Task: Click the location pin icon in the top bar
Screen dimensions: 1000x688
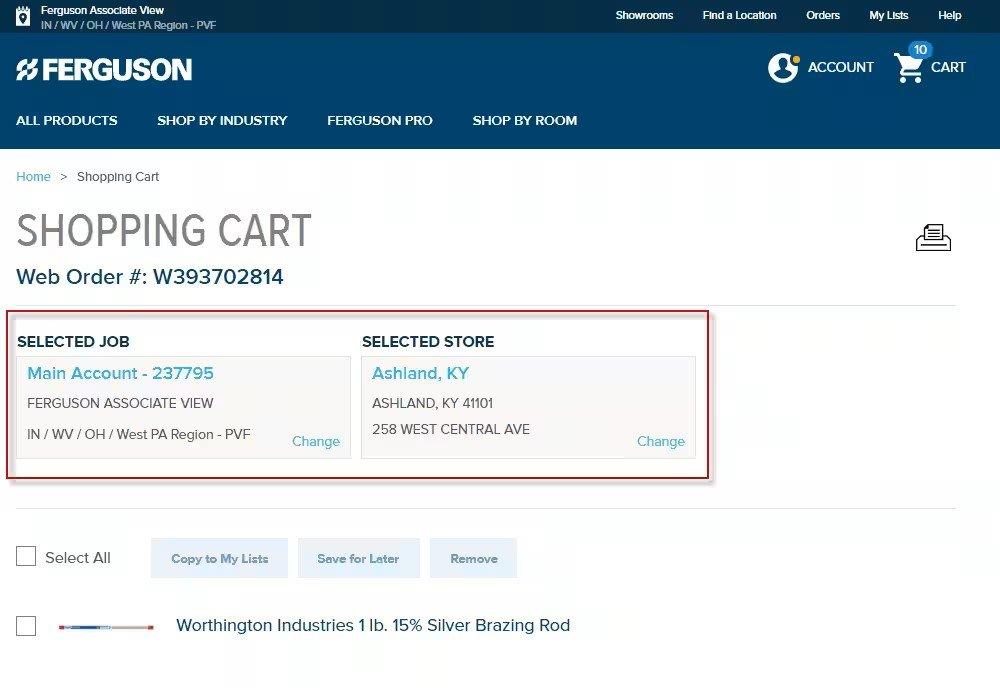Action: (x=23, y=17)
